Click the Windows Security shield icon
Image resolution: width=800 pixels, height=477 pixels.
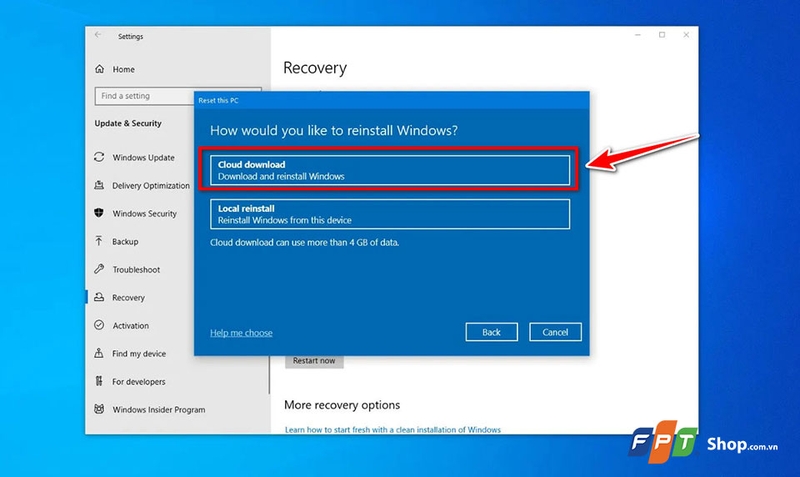pyautogui.click(x=99, y=213)
